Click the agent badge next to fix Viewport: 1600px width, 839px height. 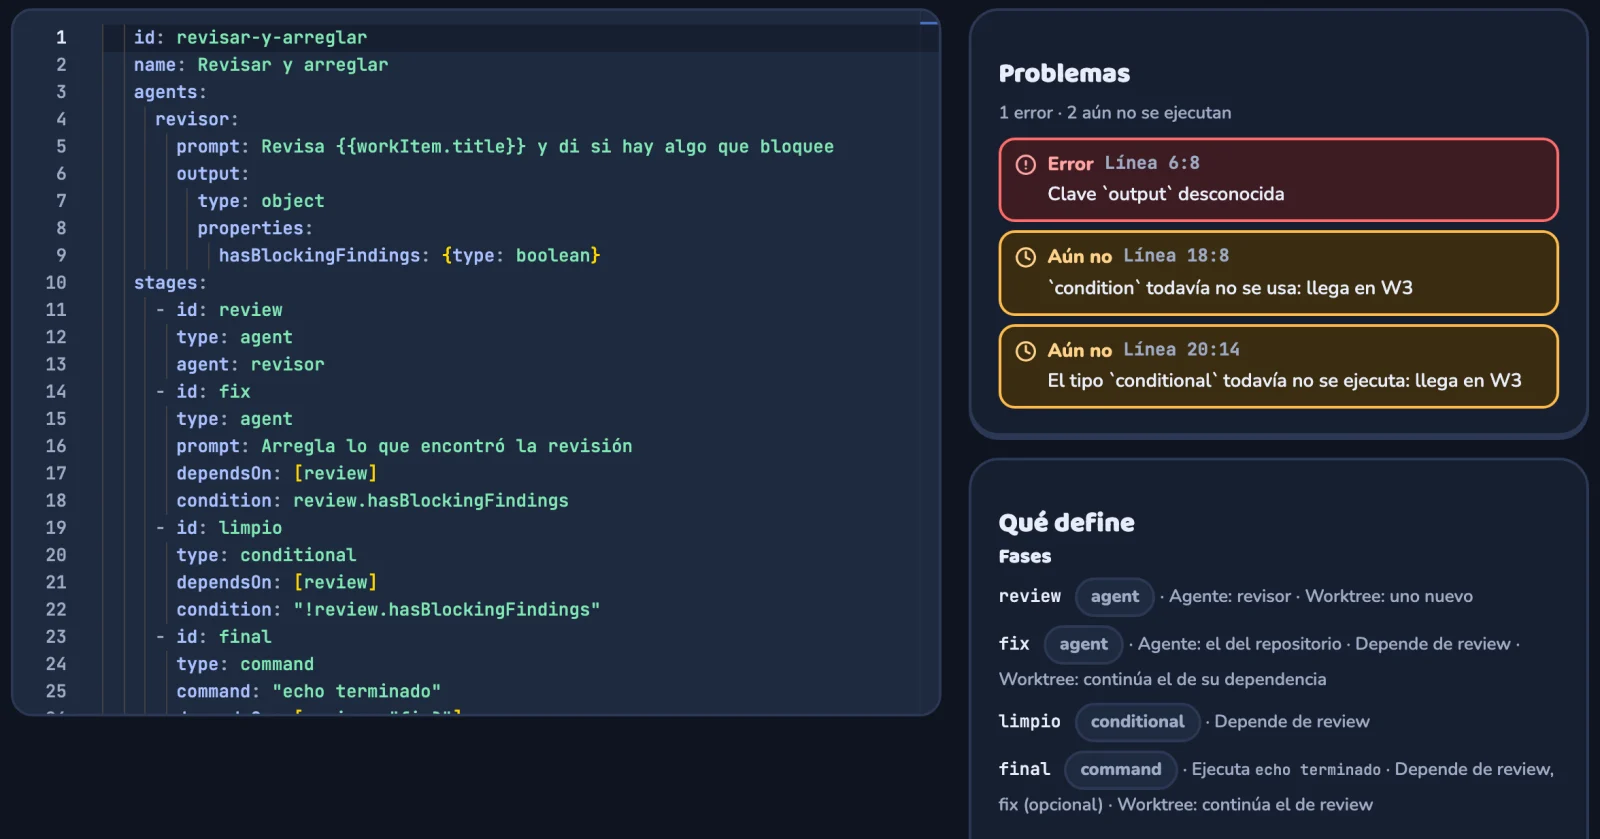point(1083,645)
